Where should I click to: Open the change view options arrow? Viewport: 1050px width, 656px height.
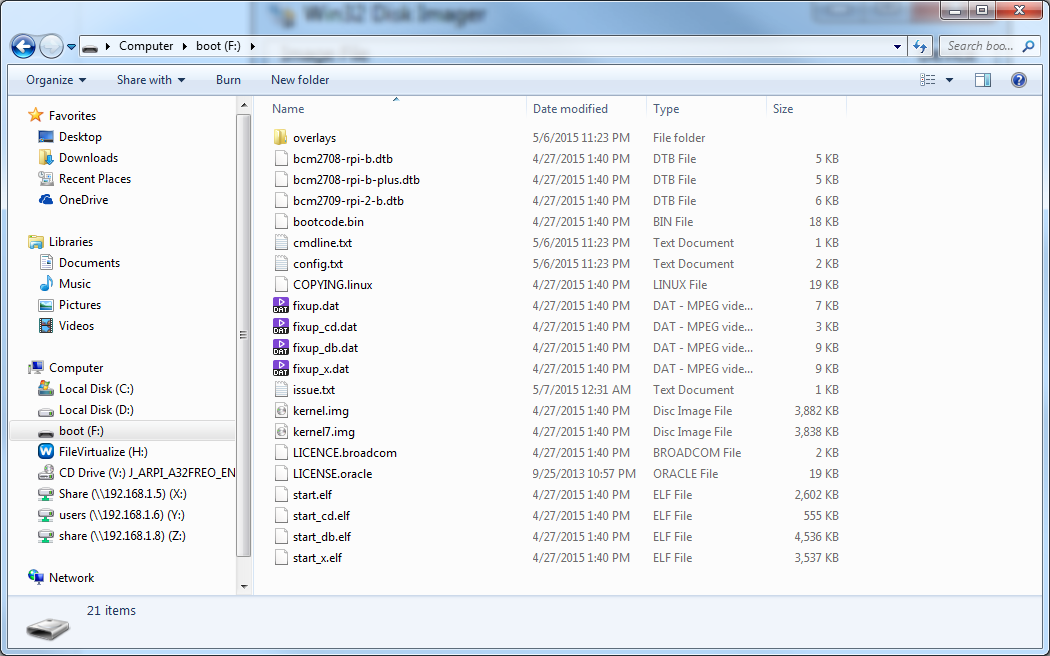tap(949, 80)
